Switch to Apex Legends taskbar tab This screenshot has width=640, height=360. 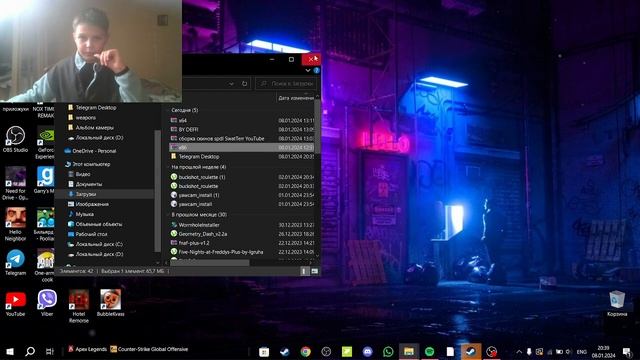click(x=87, y=349)
